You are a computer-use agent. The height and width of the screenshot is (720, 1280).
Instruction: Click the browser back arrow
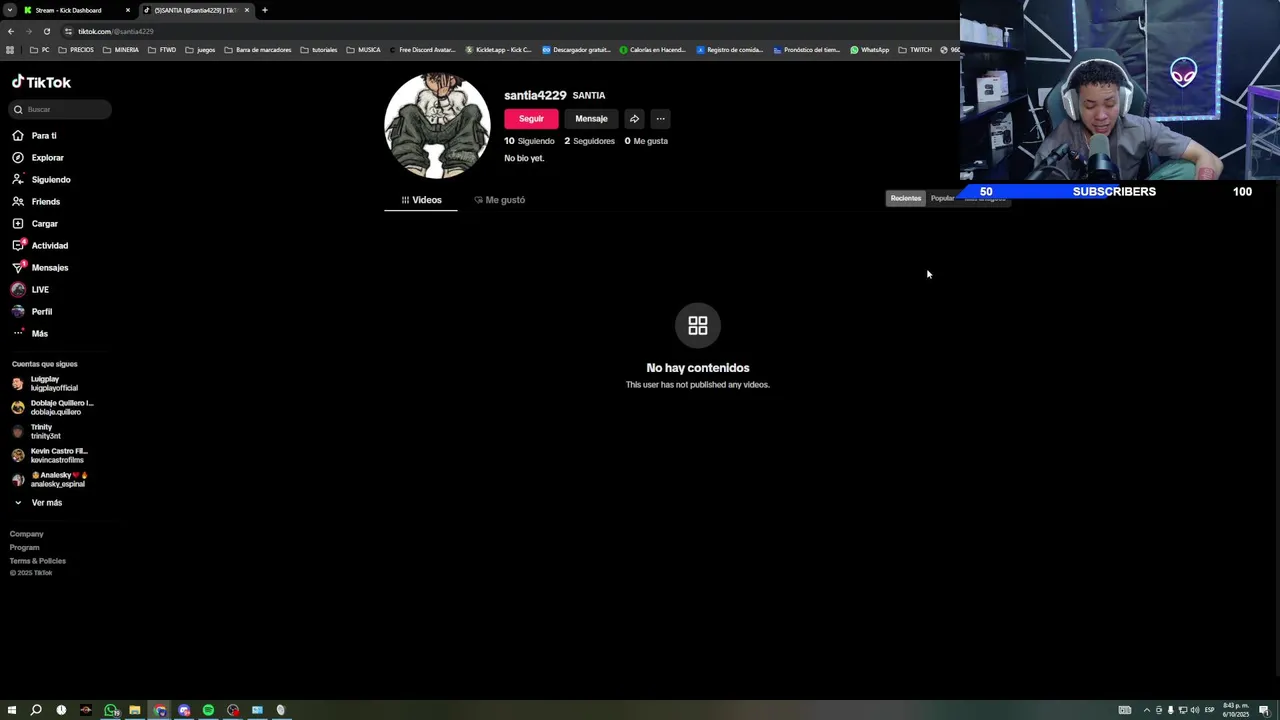point(11,31)
